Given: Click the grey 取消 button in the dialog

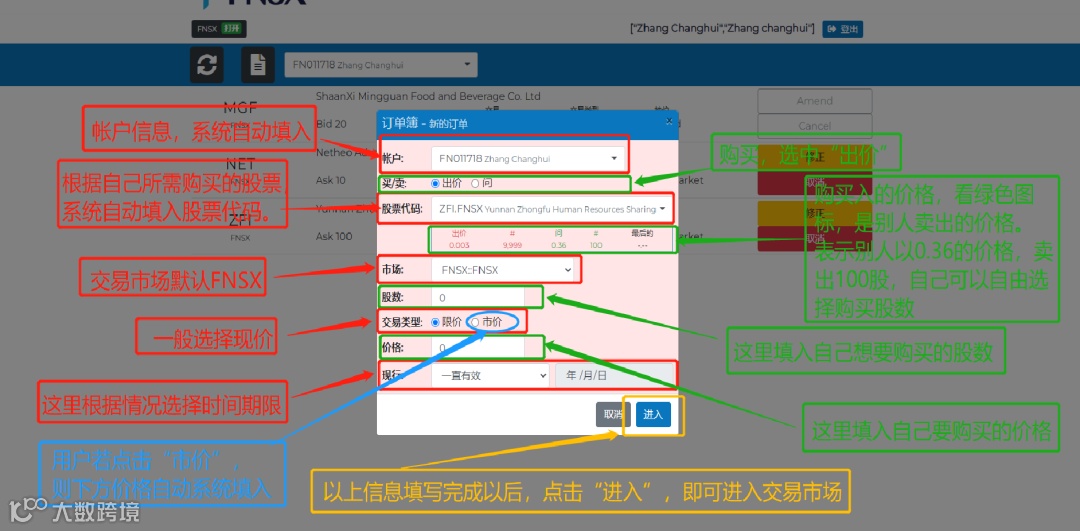Looking at the screenshot, I should click(x=613, y=415).
